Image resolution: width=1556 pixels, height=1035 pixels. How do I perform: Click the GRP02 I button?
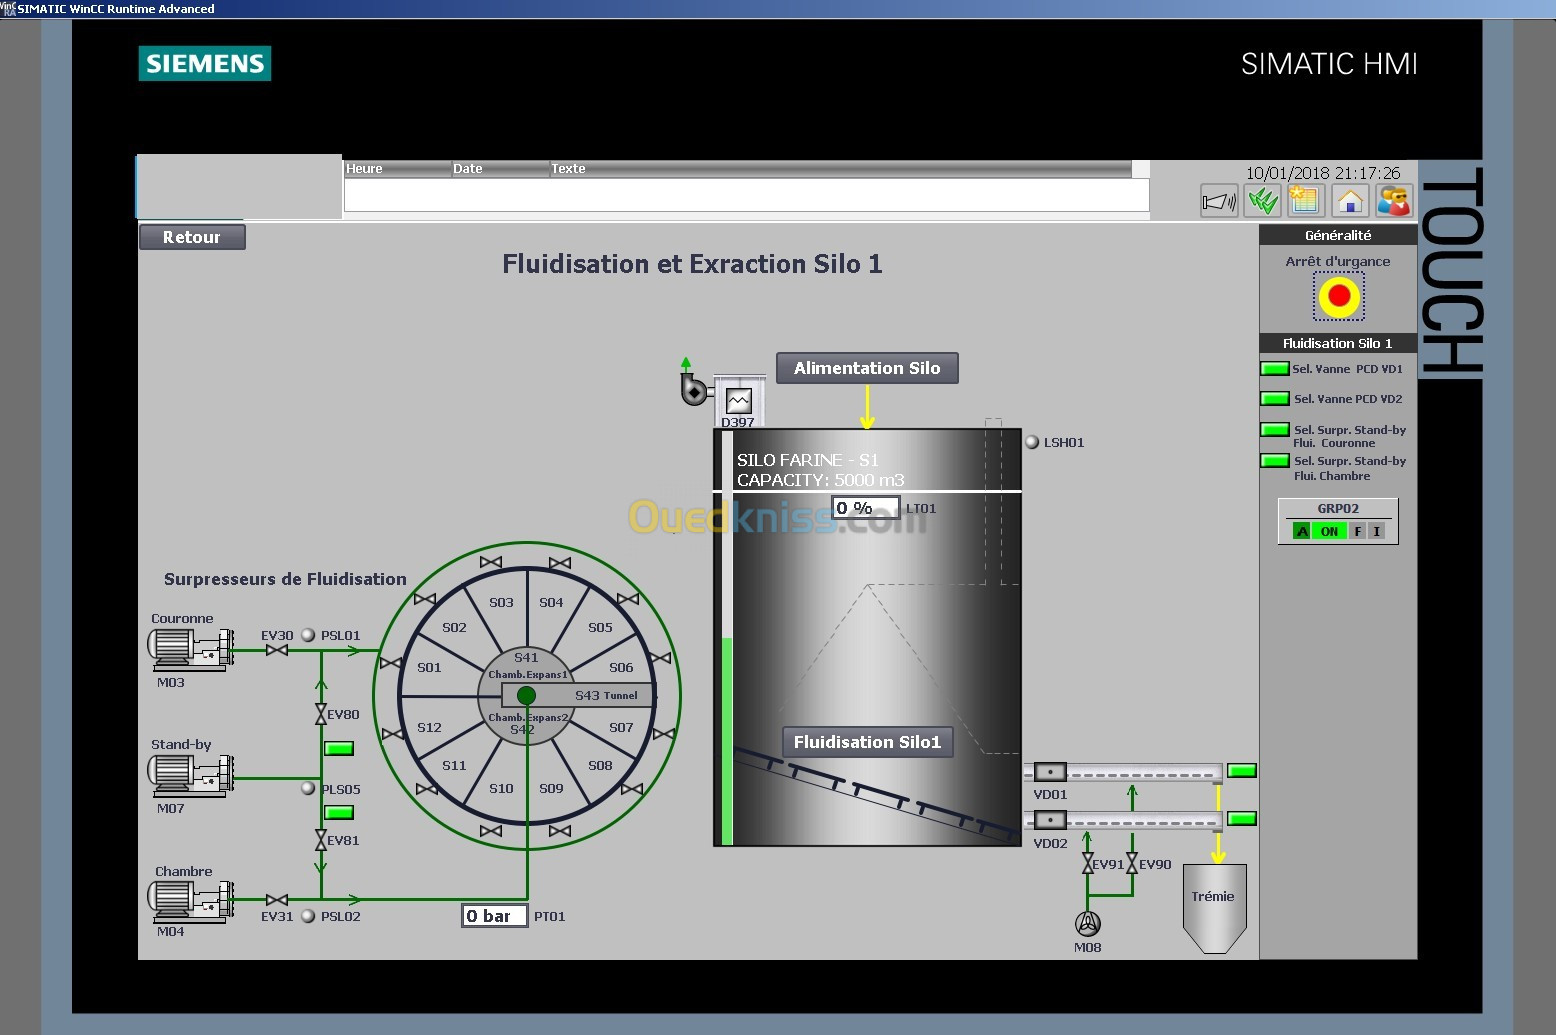[1377, 531]
